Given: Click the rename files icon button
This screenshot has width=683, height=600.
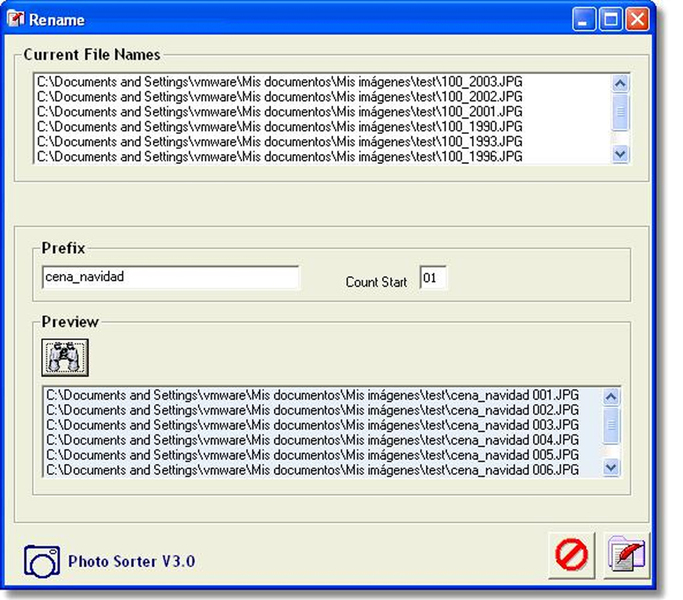Looking at the screenshot, I should 626,553.
